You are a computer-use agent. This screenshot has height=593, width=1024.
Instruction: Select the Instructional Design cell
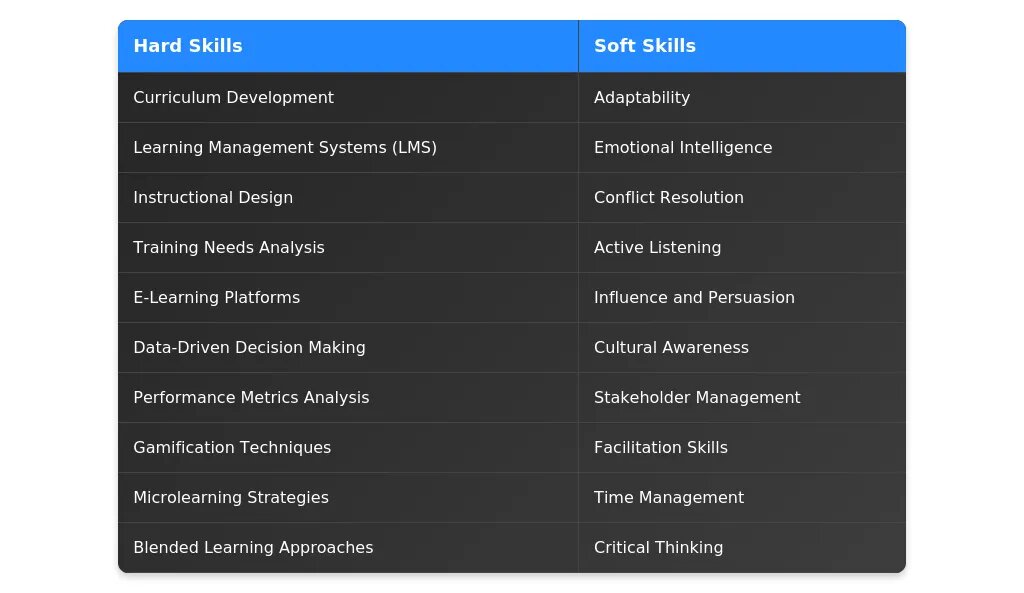coord(213,198)
